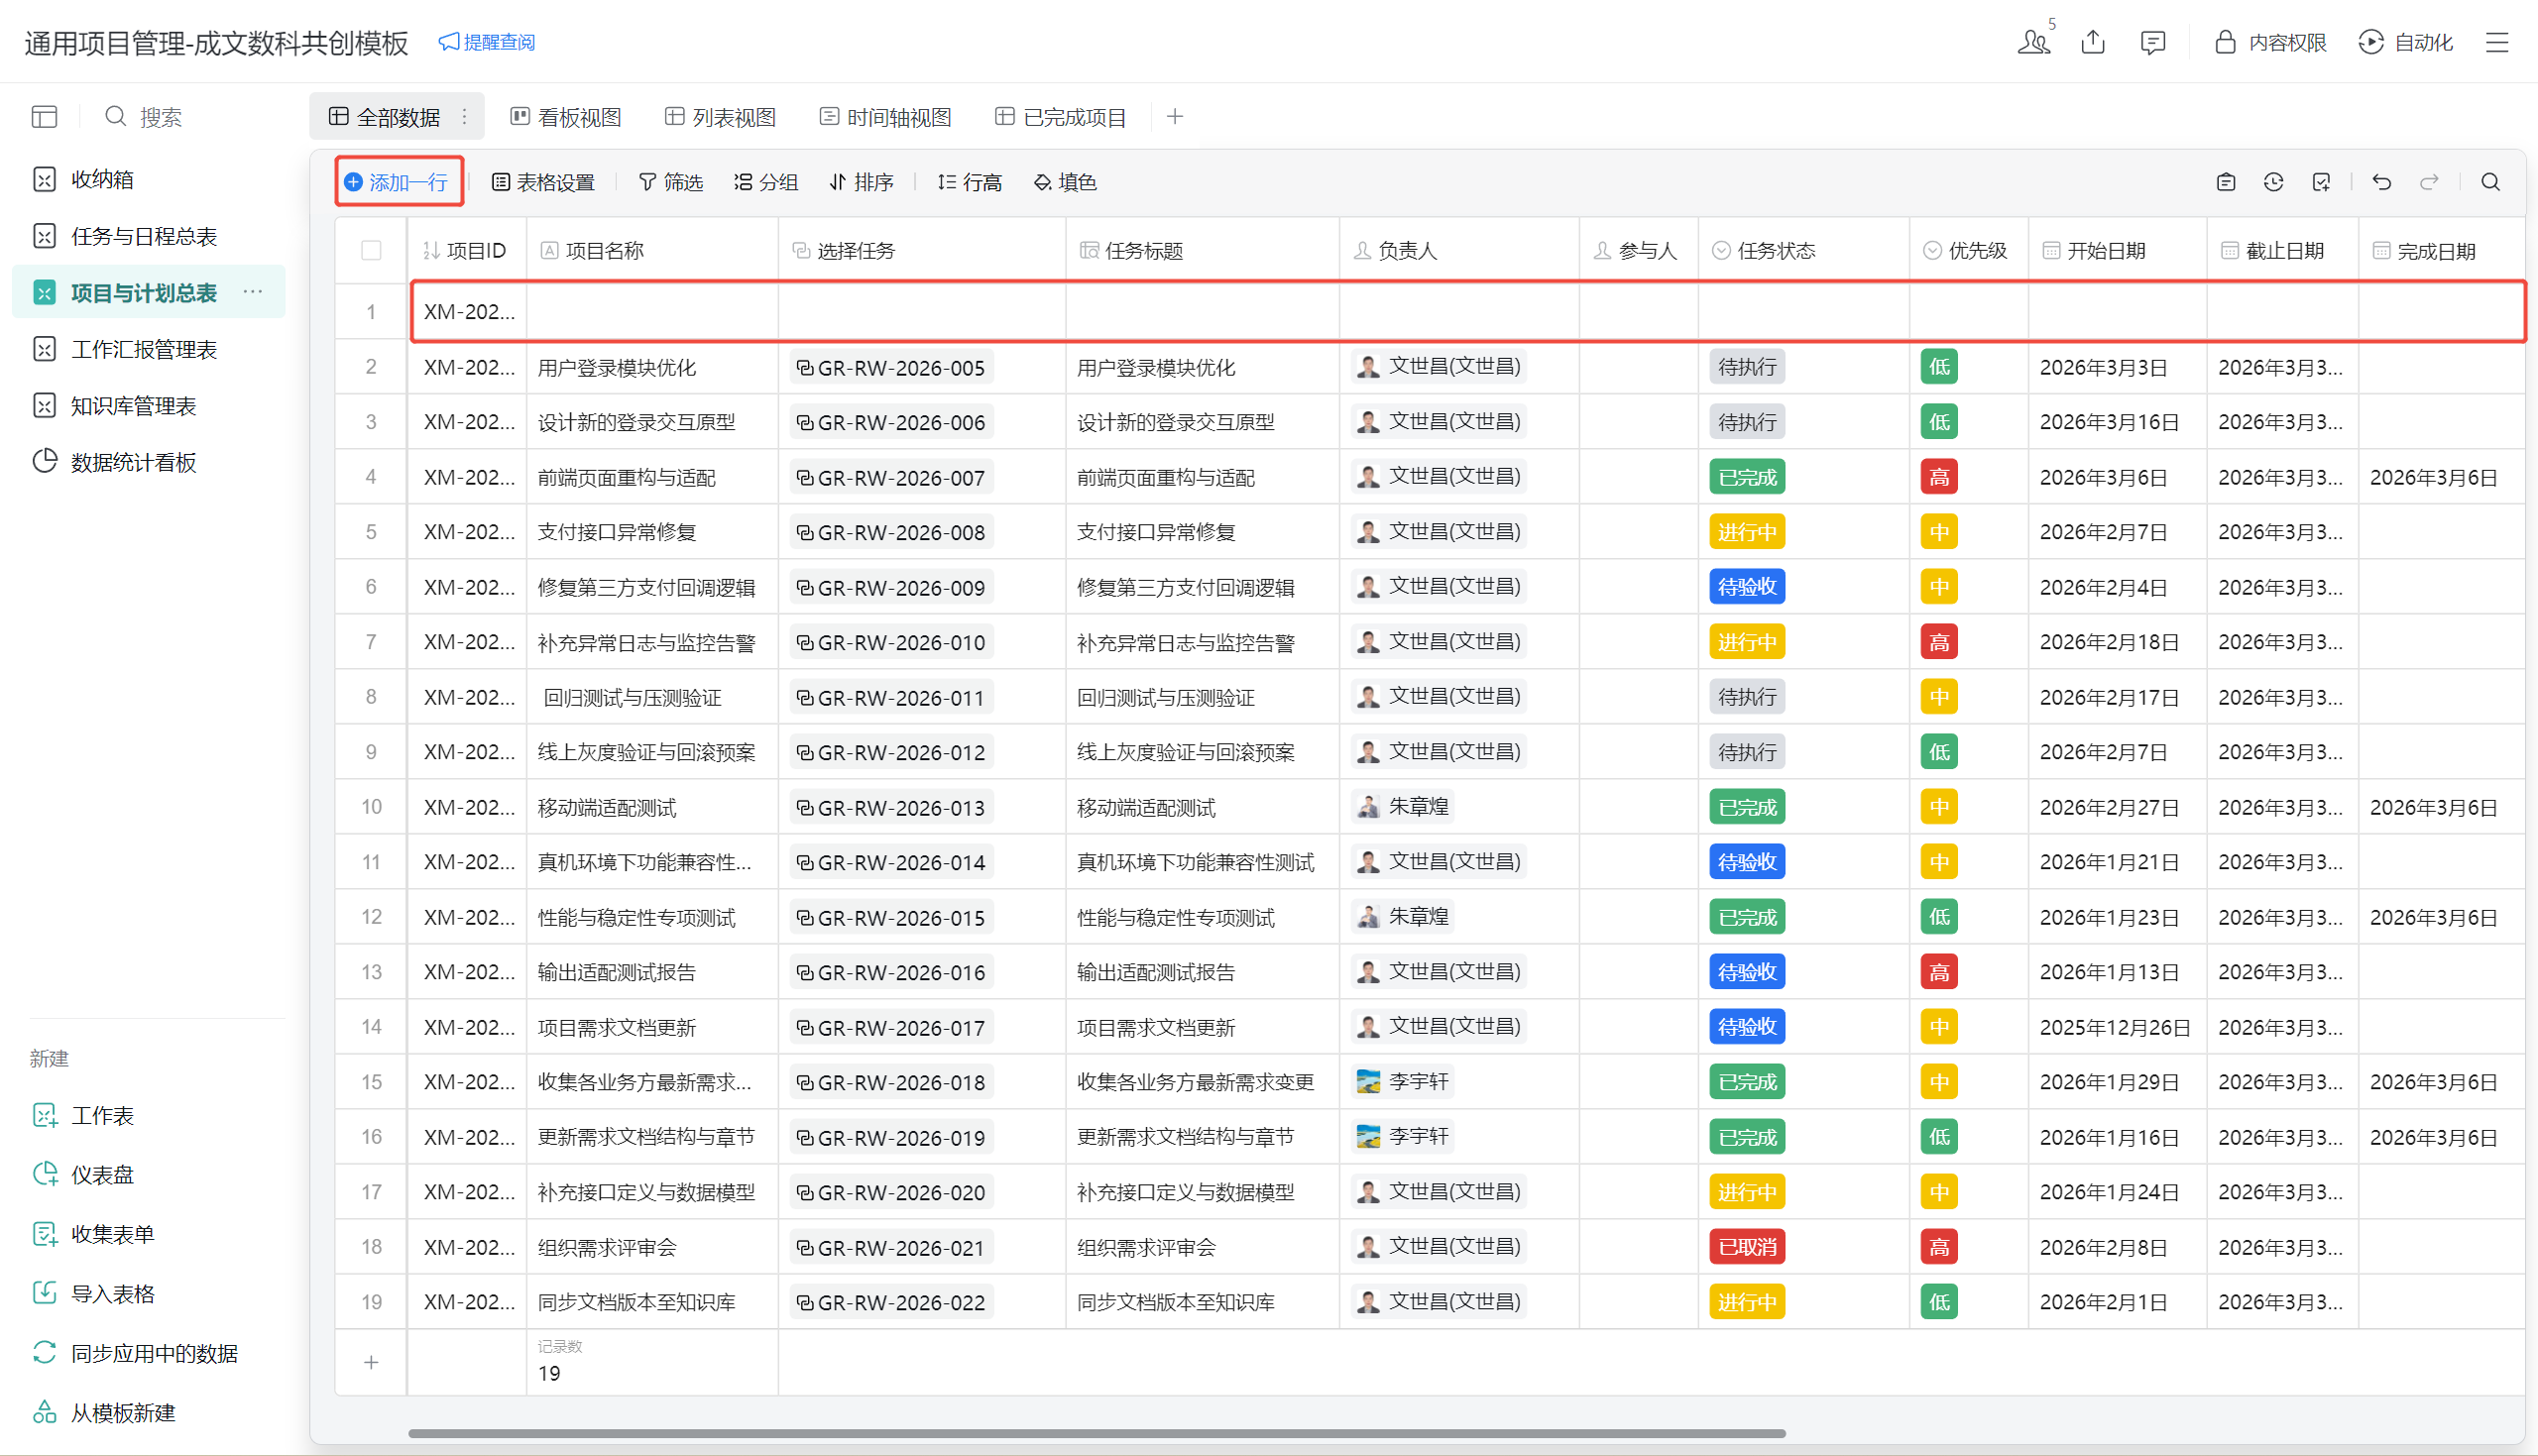
Task: Click the share/export icon in header
Action: [x=2093, y=42]
